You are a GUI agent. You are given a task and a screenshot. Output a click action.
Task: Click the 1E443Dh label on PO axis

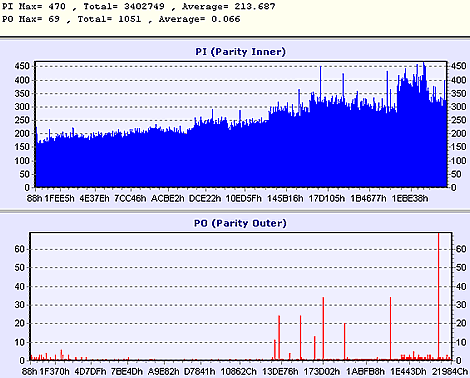pyautogui.click(x=408, y=371)
